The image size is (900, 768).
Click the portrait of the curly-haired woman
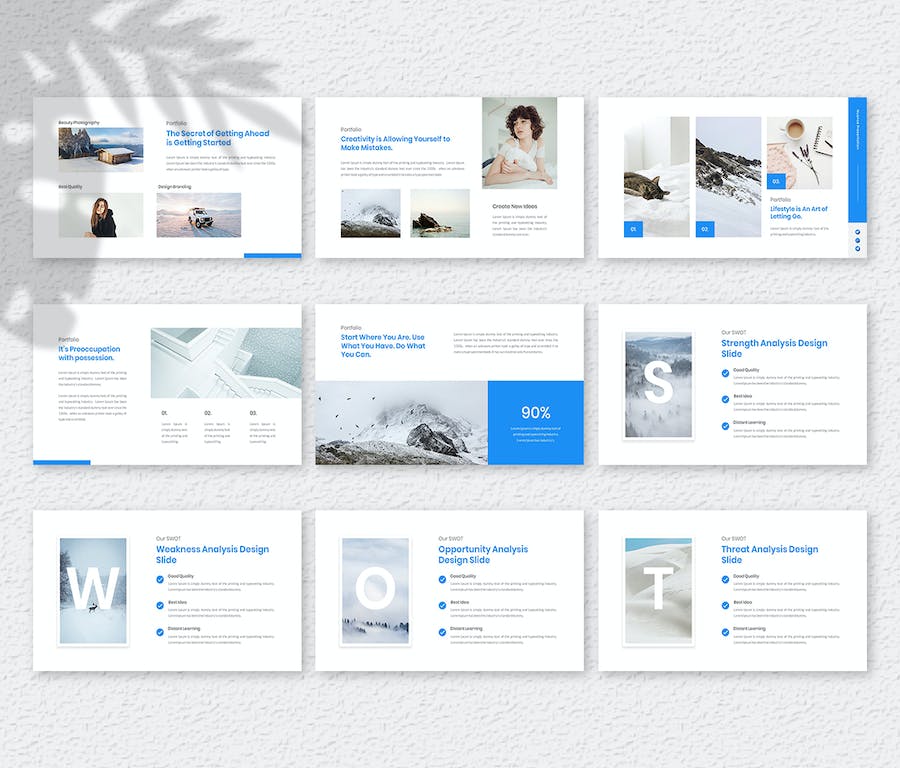pos(519,143)
